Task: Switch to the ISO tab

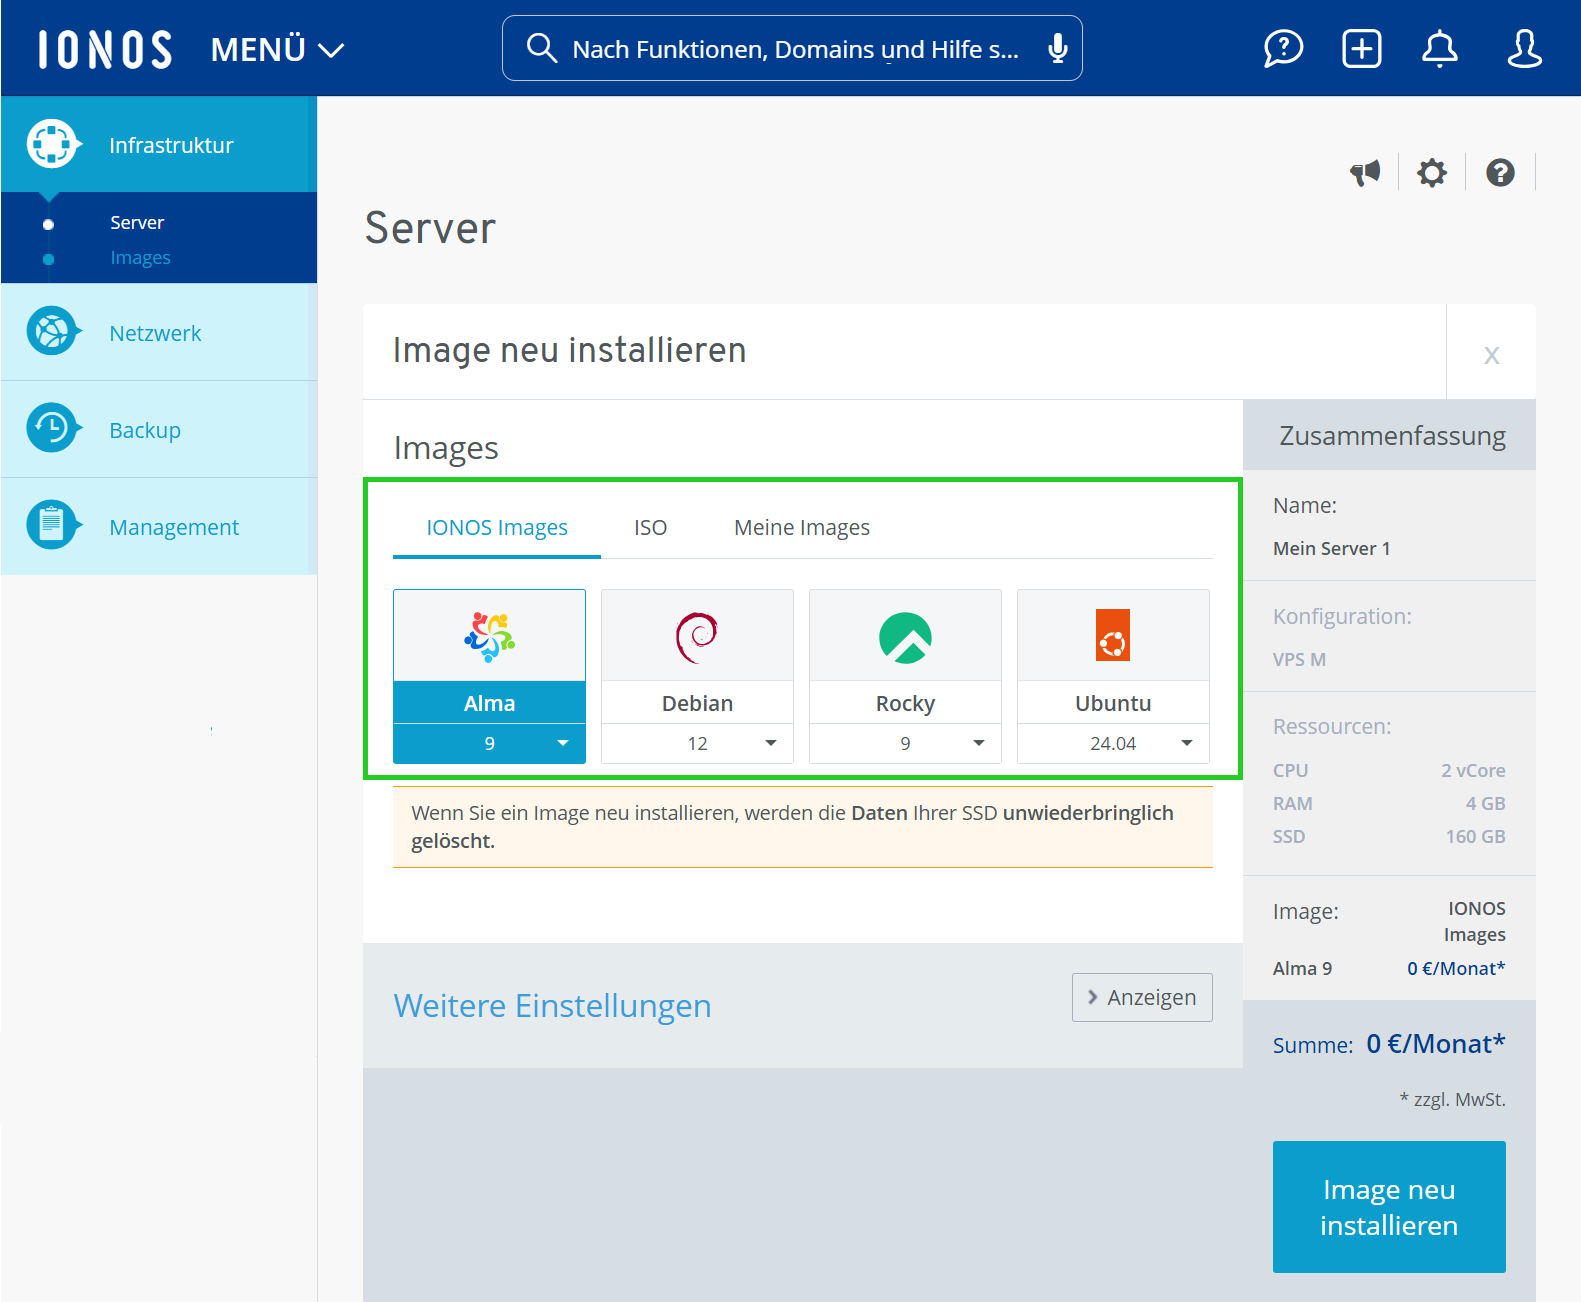Action: tap(650, 527)
